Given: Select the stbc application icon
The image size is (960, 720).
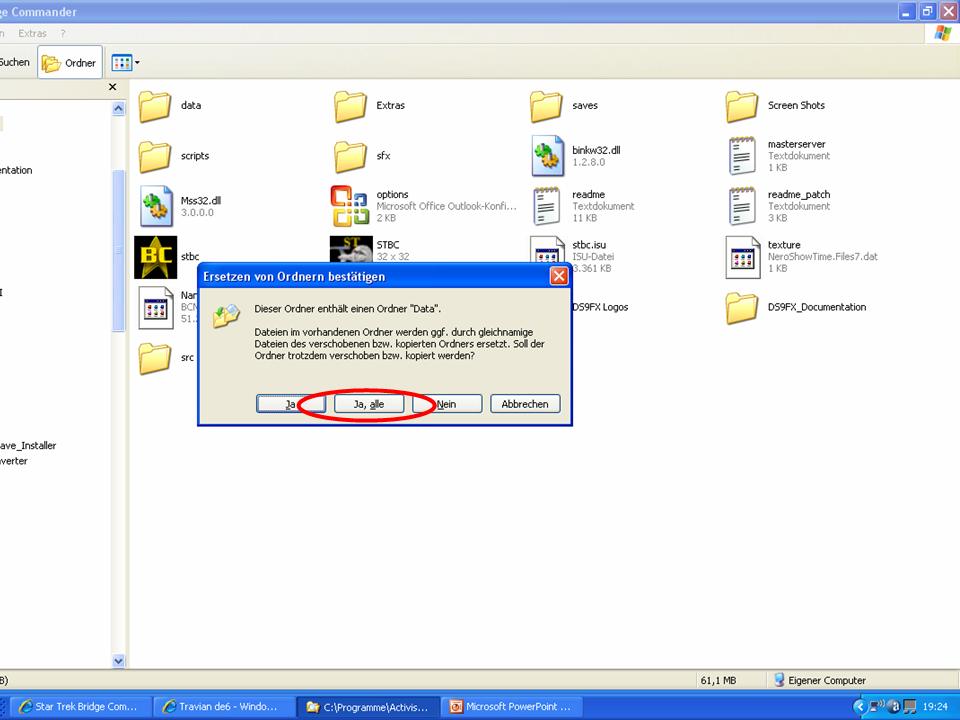Looking at the screenshot, I should click(x=155, y=257).
